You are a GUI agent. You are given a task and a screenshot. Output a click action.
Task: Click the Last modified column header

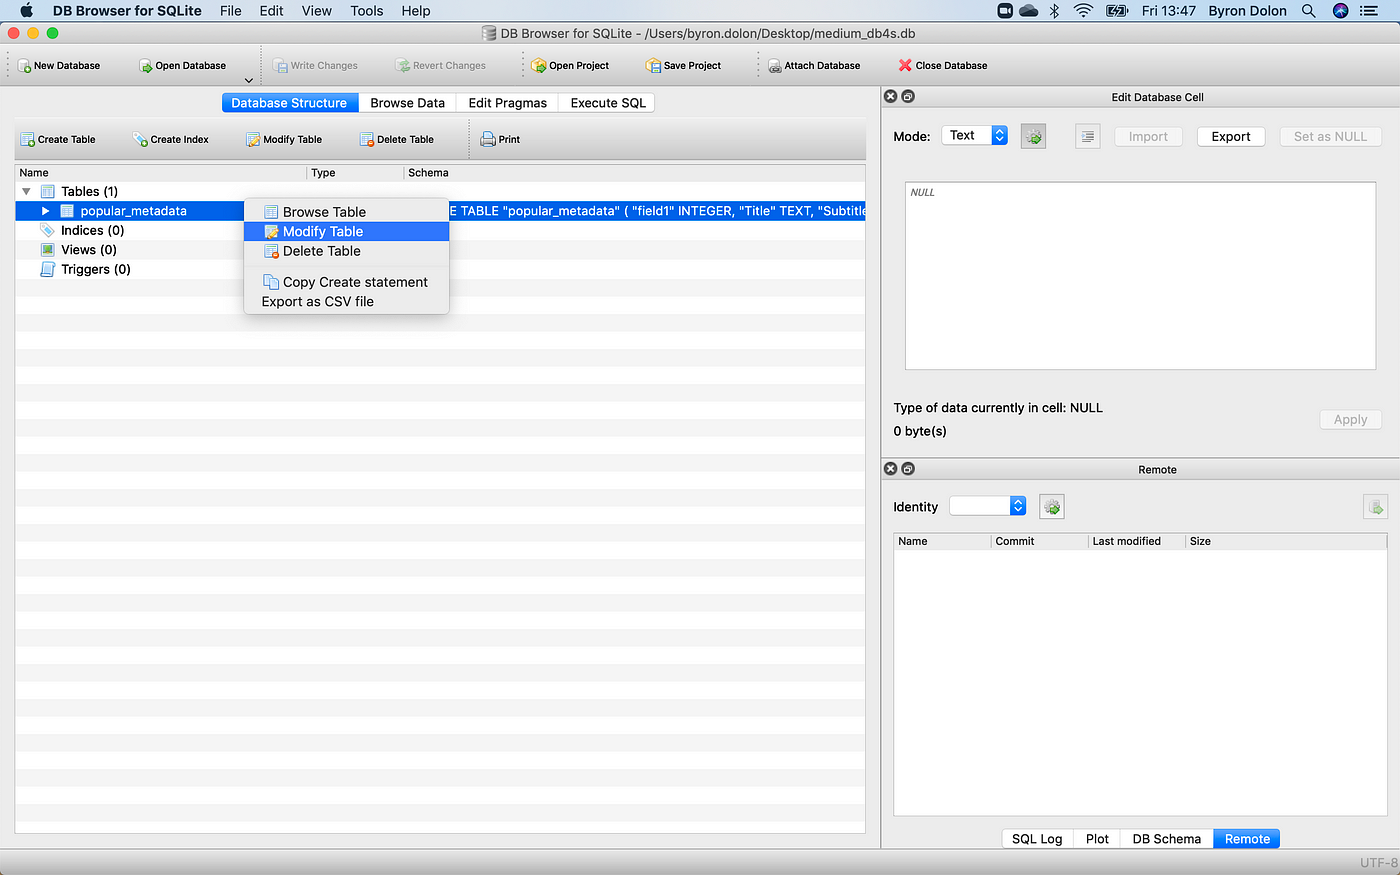coord(1136,541)
